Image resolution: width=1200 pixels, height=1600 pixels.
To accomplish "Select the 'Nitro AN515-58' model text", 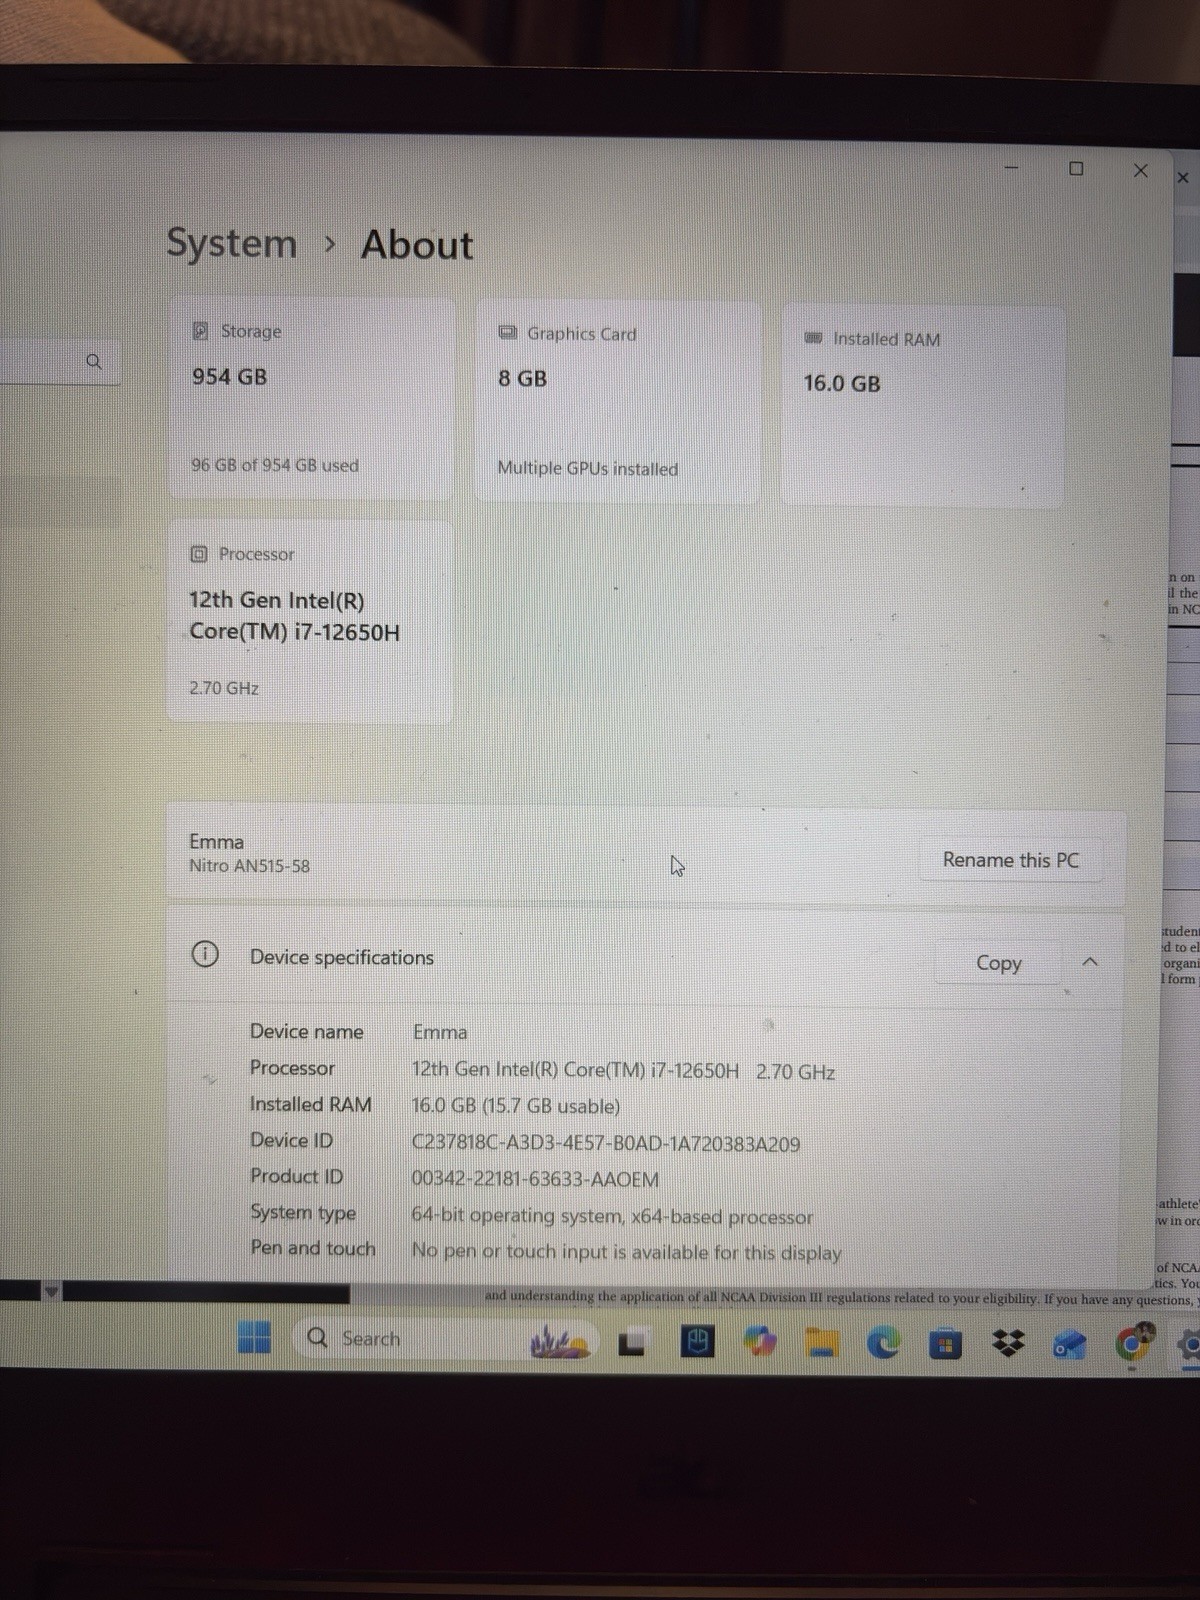I will (250, 866).
